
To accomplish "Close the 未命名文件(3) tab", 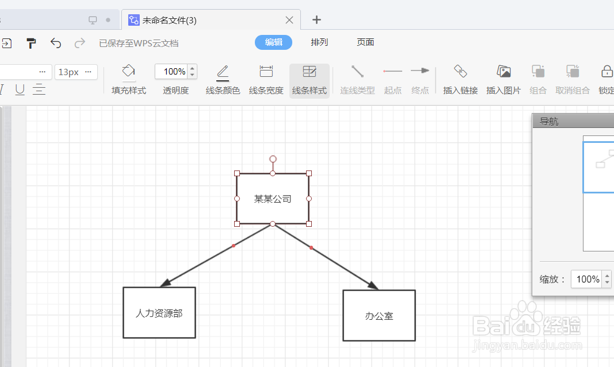I will (289, 20).
